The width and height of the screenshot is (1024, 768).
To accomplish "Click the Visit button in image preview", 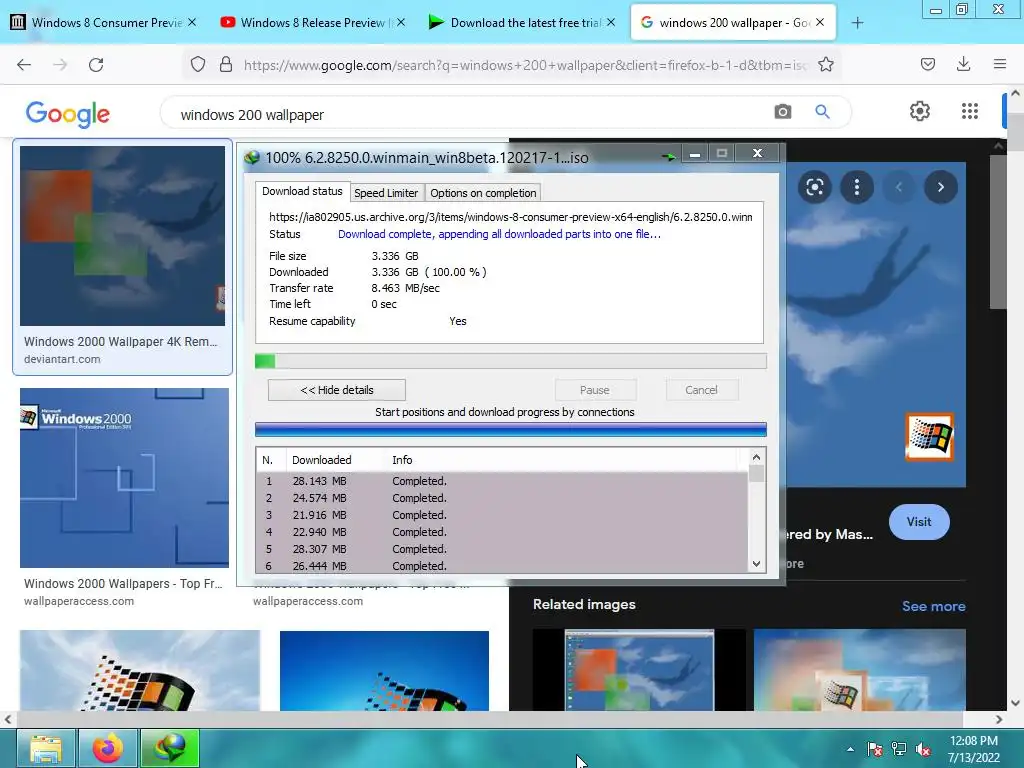I will click(x=919, y=522).
